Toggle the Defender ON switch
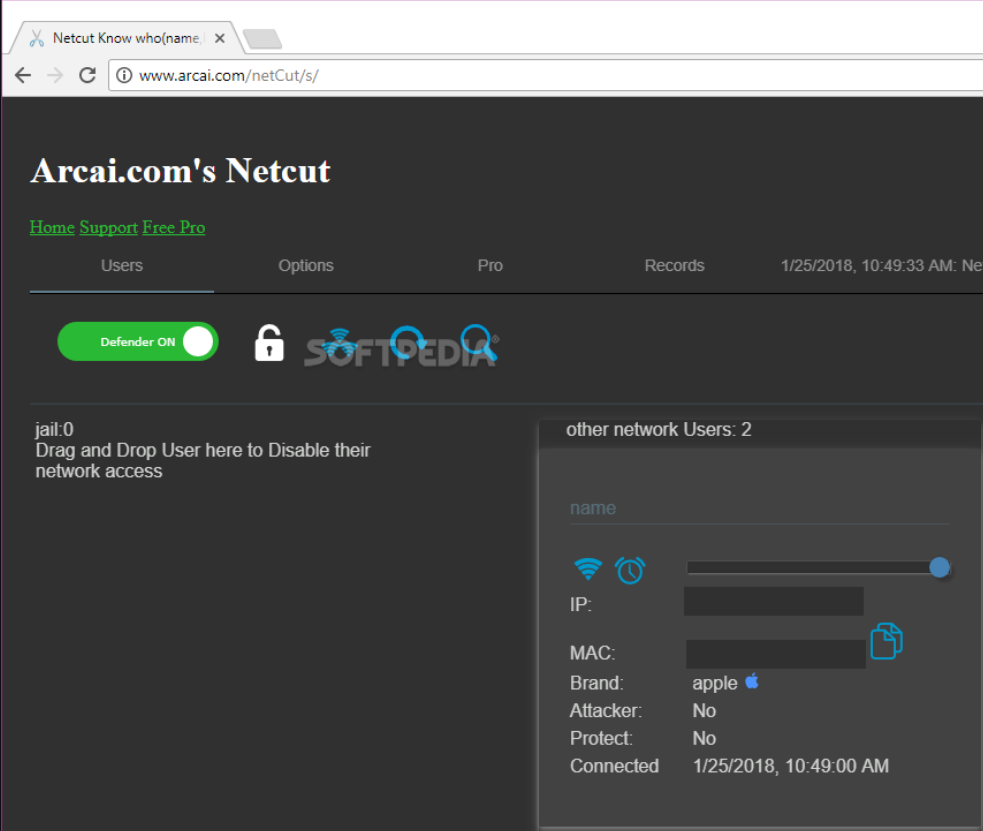The width and height of the screenshot is (983, 831). click(138, 341)
